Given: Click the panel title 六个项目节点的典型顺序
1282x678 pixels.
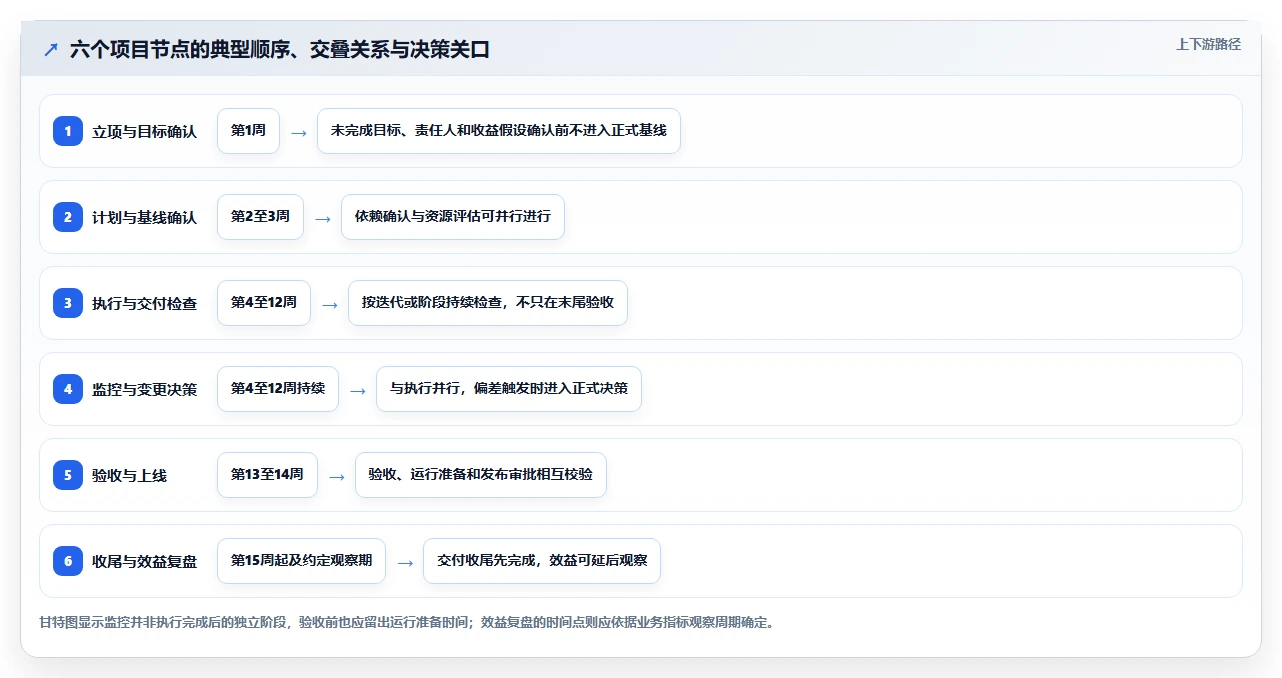Looking at the screenshot, I should coord(280,49).
